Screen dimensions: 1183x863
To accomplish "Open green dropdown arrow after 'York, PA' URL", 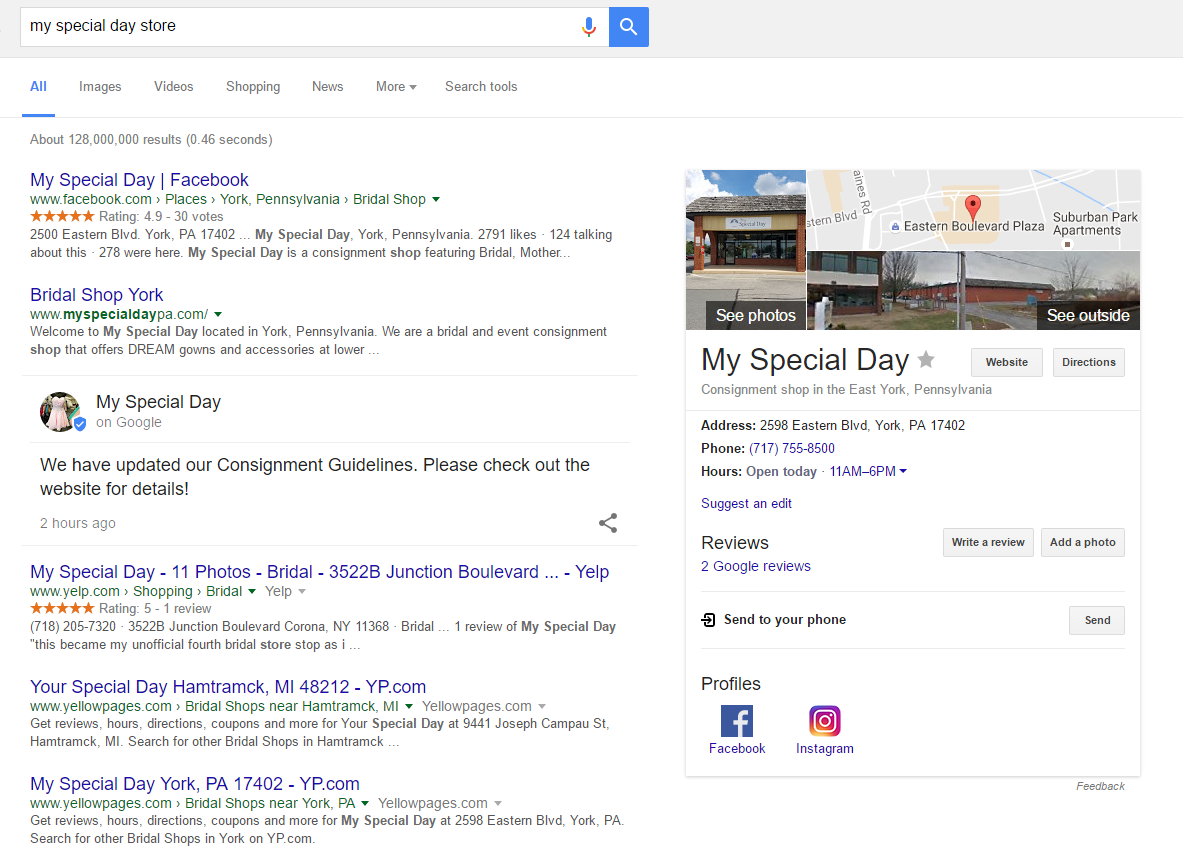I will point(365,803).
